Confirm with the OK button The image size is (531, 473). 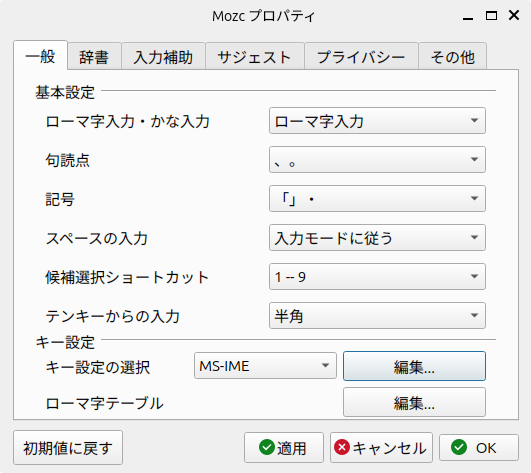(479, 448)
